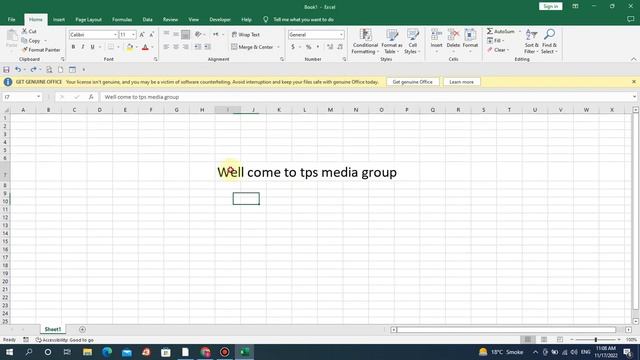Switch to the Data tab

[147, 20]
